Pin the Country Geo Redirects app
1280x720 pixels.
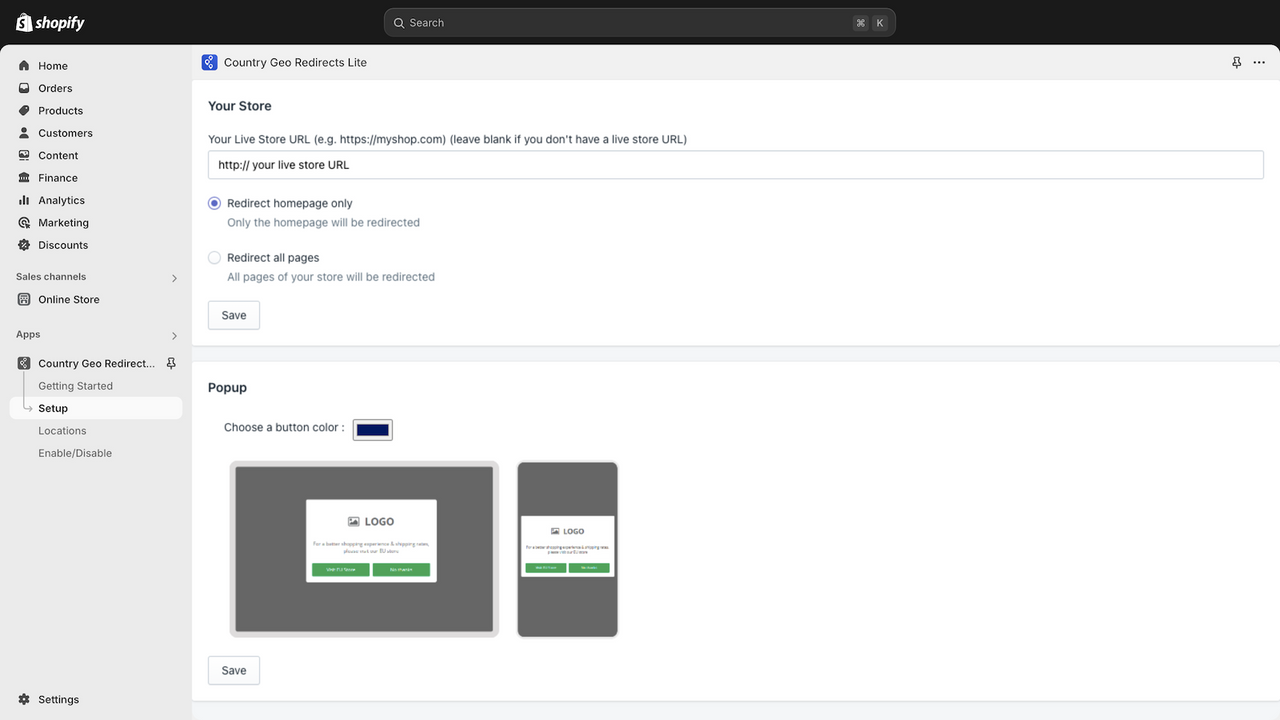click(x=1237, y=62)
